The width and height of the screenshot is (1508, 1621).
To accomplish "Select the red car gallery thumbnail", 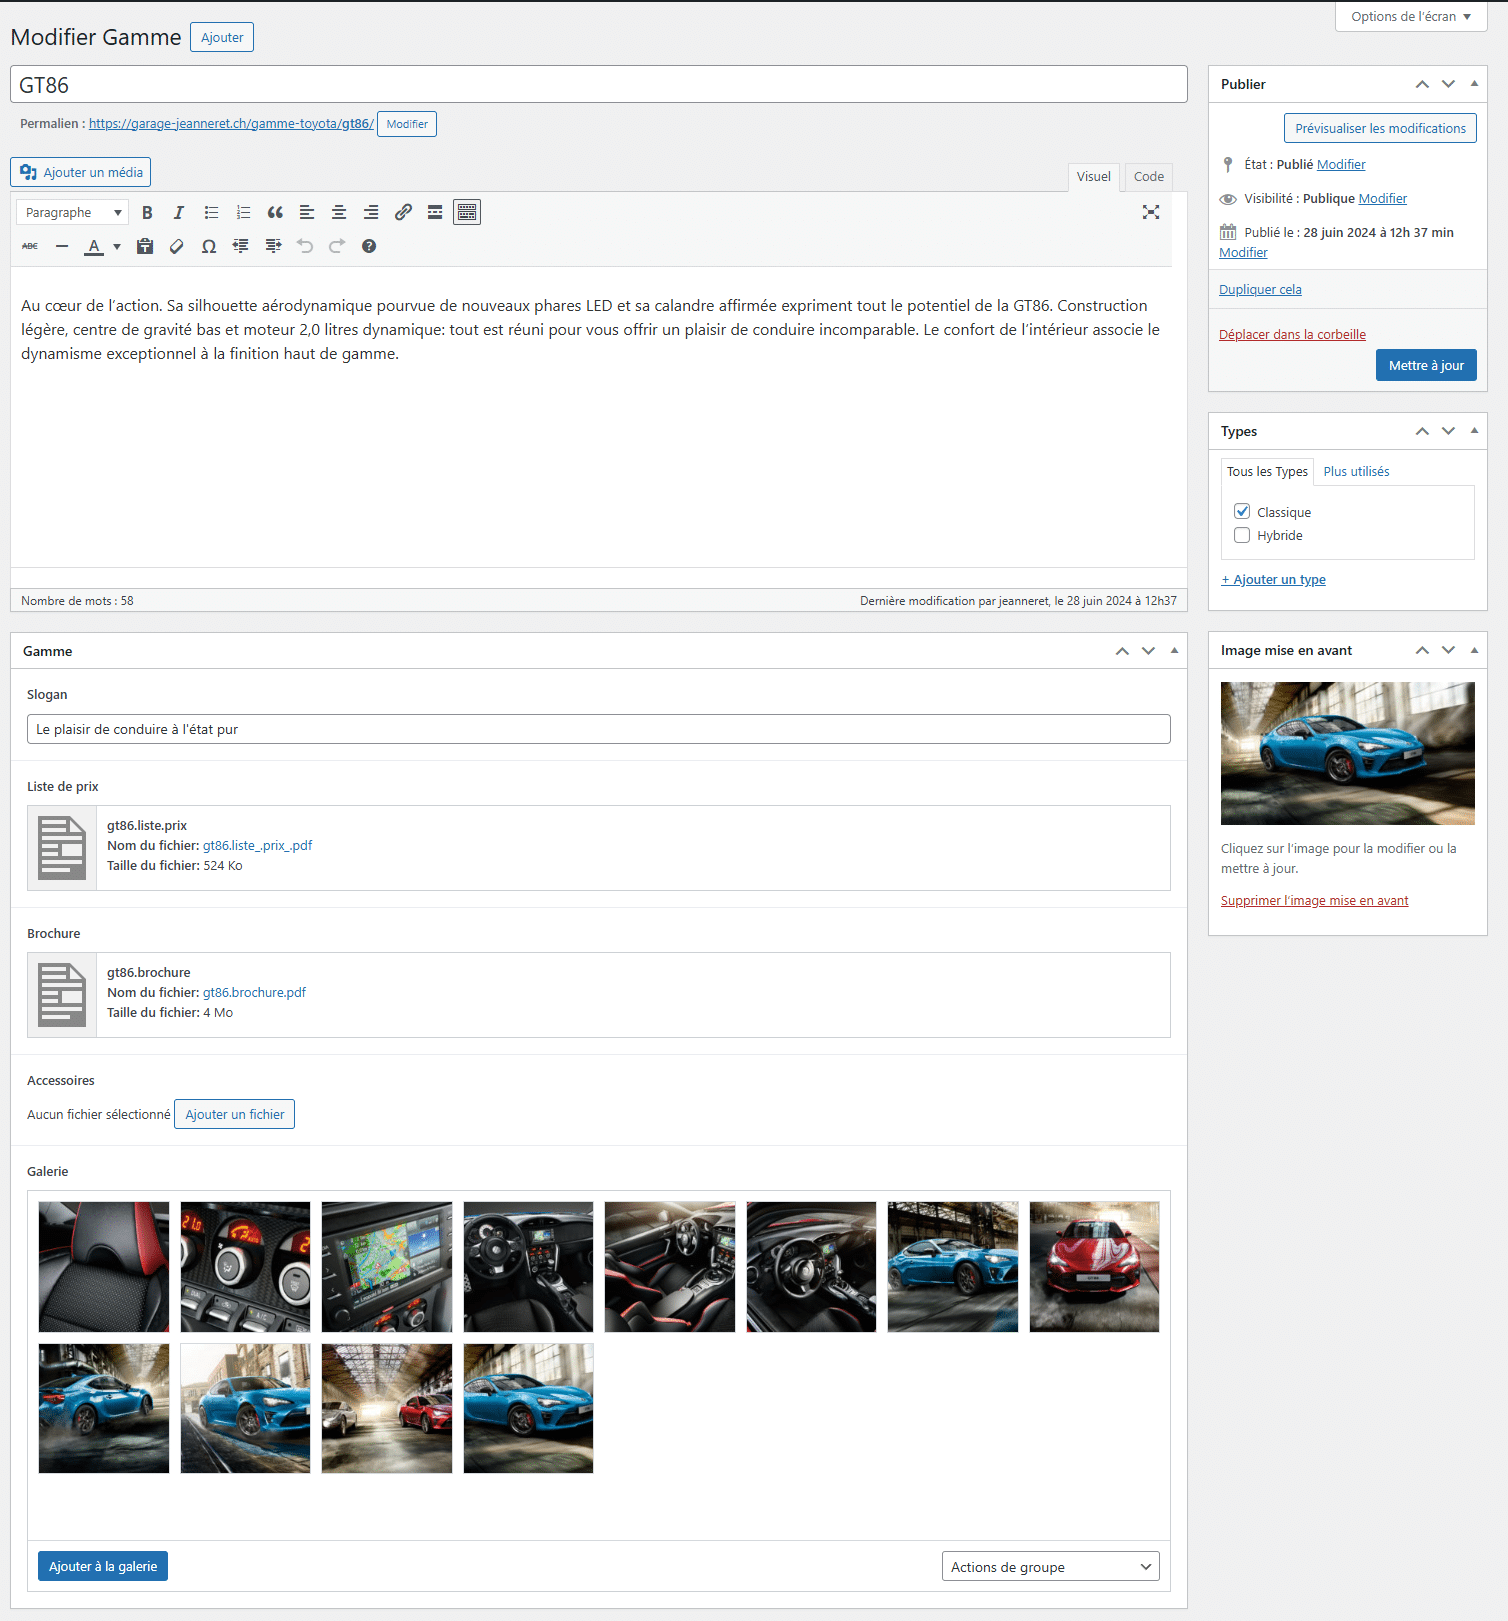I will 1094,1267.
